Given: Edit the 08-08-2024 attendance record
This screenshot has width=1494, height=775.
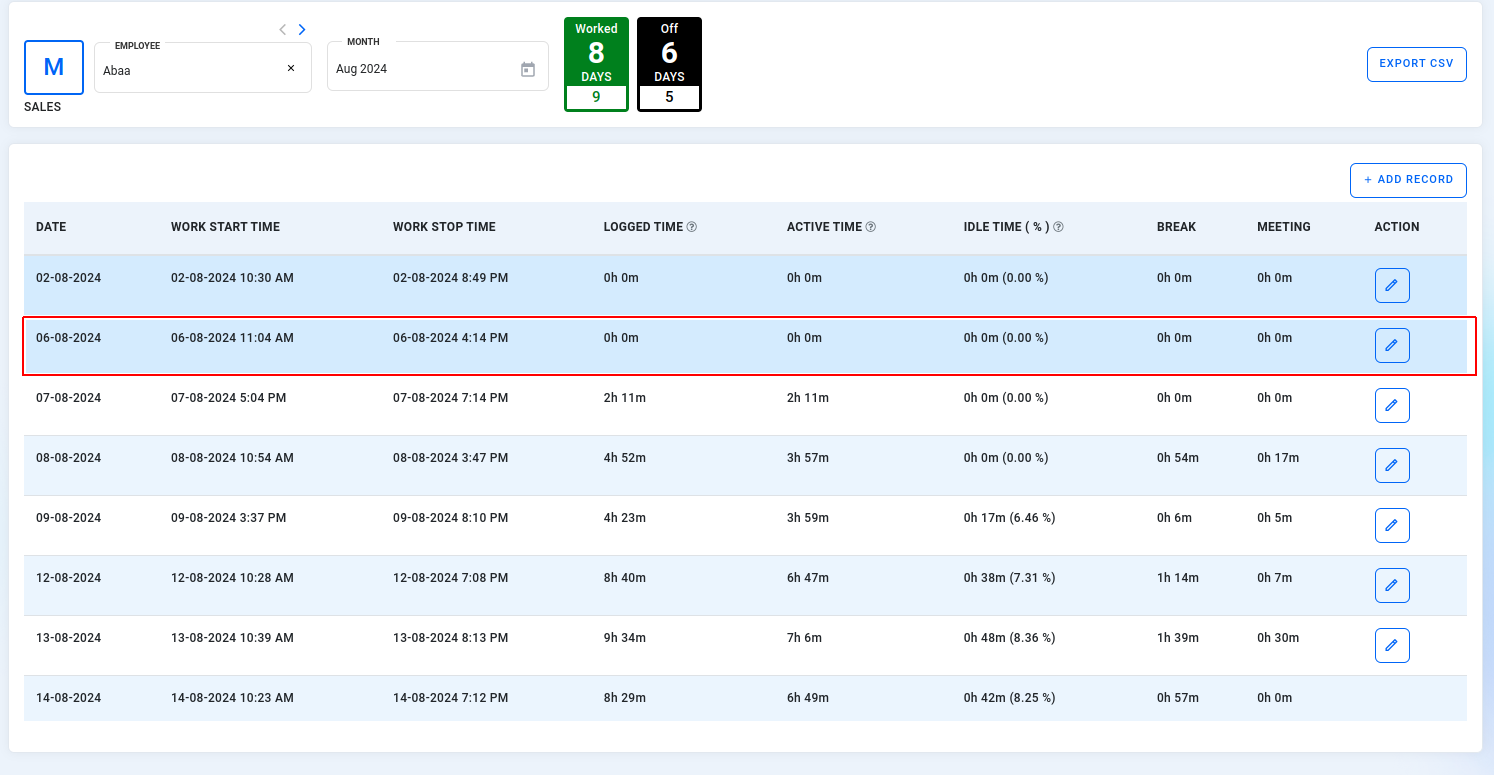Looking at the screenshot, I should click(x=1392, y=465).
